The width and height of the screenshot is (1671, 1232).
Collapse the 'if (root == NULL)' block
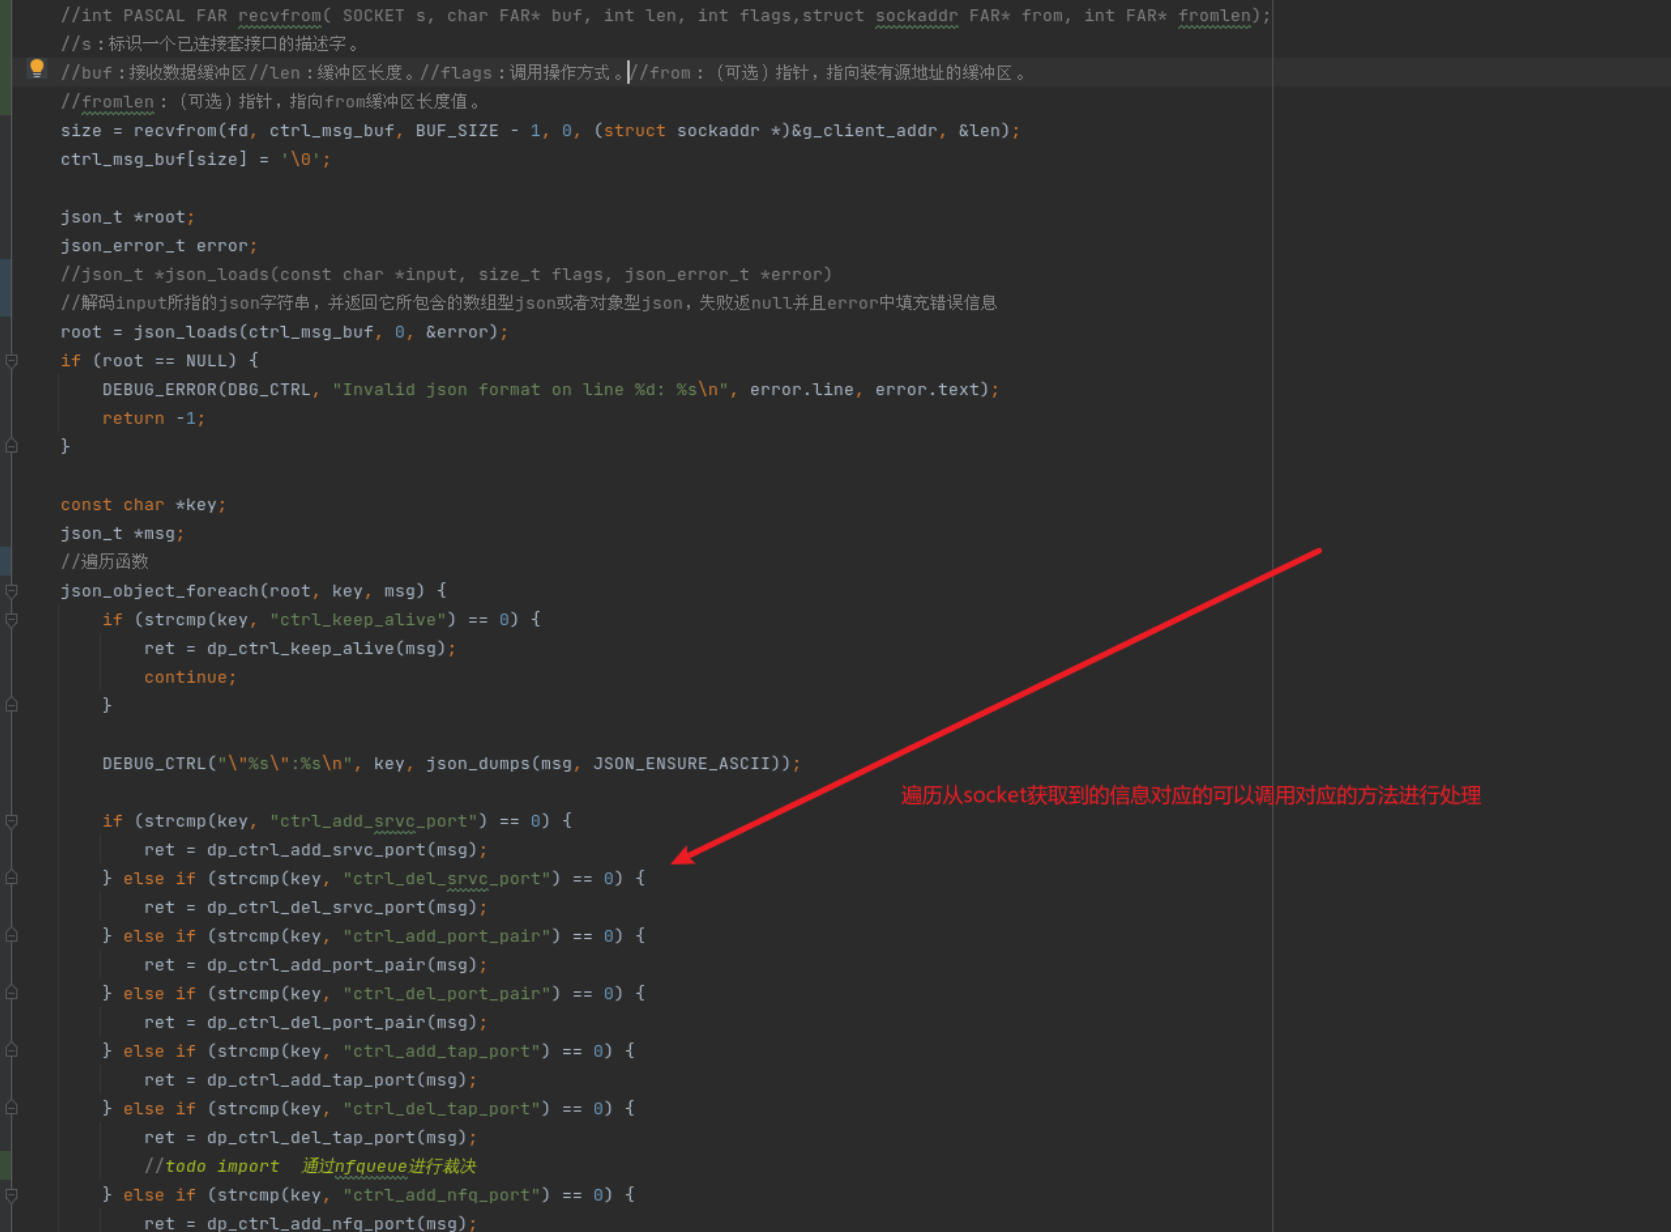coord(12,361)
